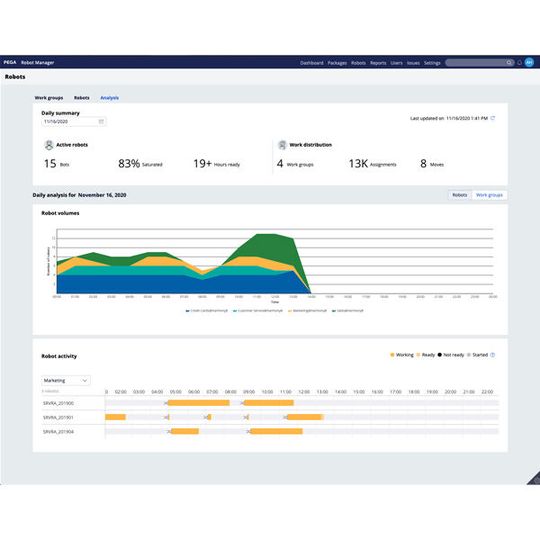Screen dimensions: 540x540
Task: Click the green series legend entry in chart
Action: tap(347, 311)
